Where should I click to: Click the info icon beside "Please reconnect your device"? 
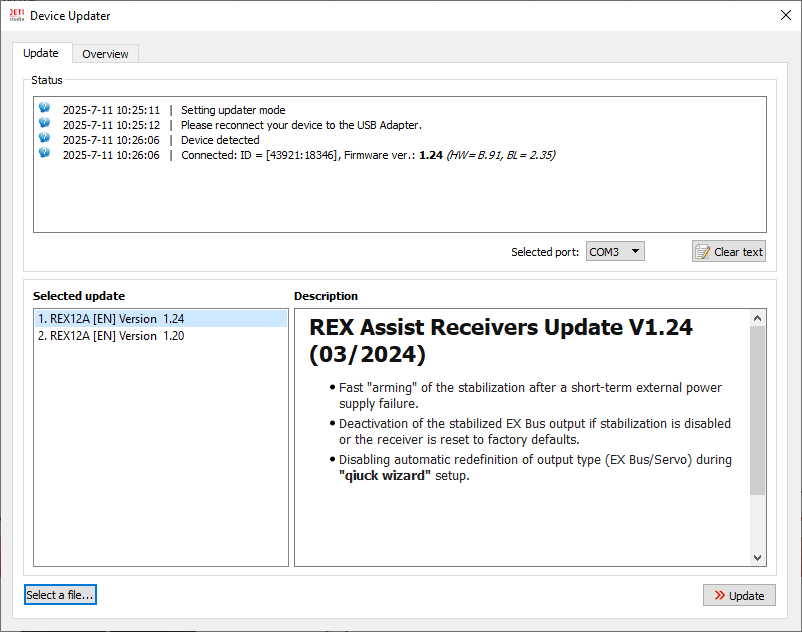pos(44,122)
